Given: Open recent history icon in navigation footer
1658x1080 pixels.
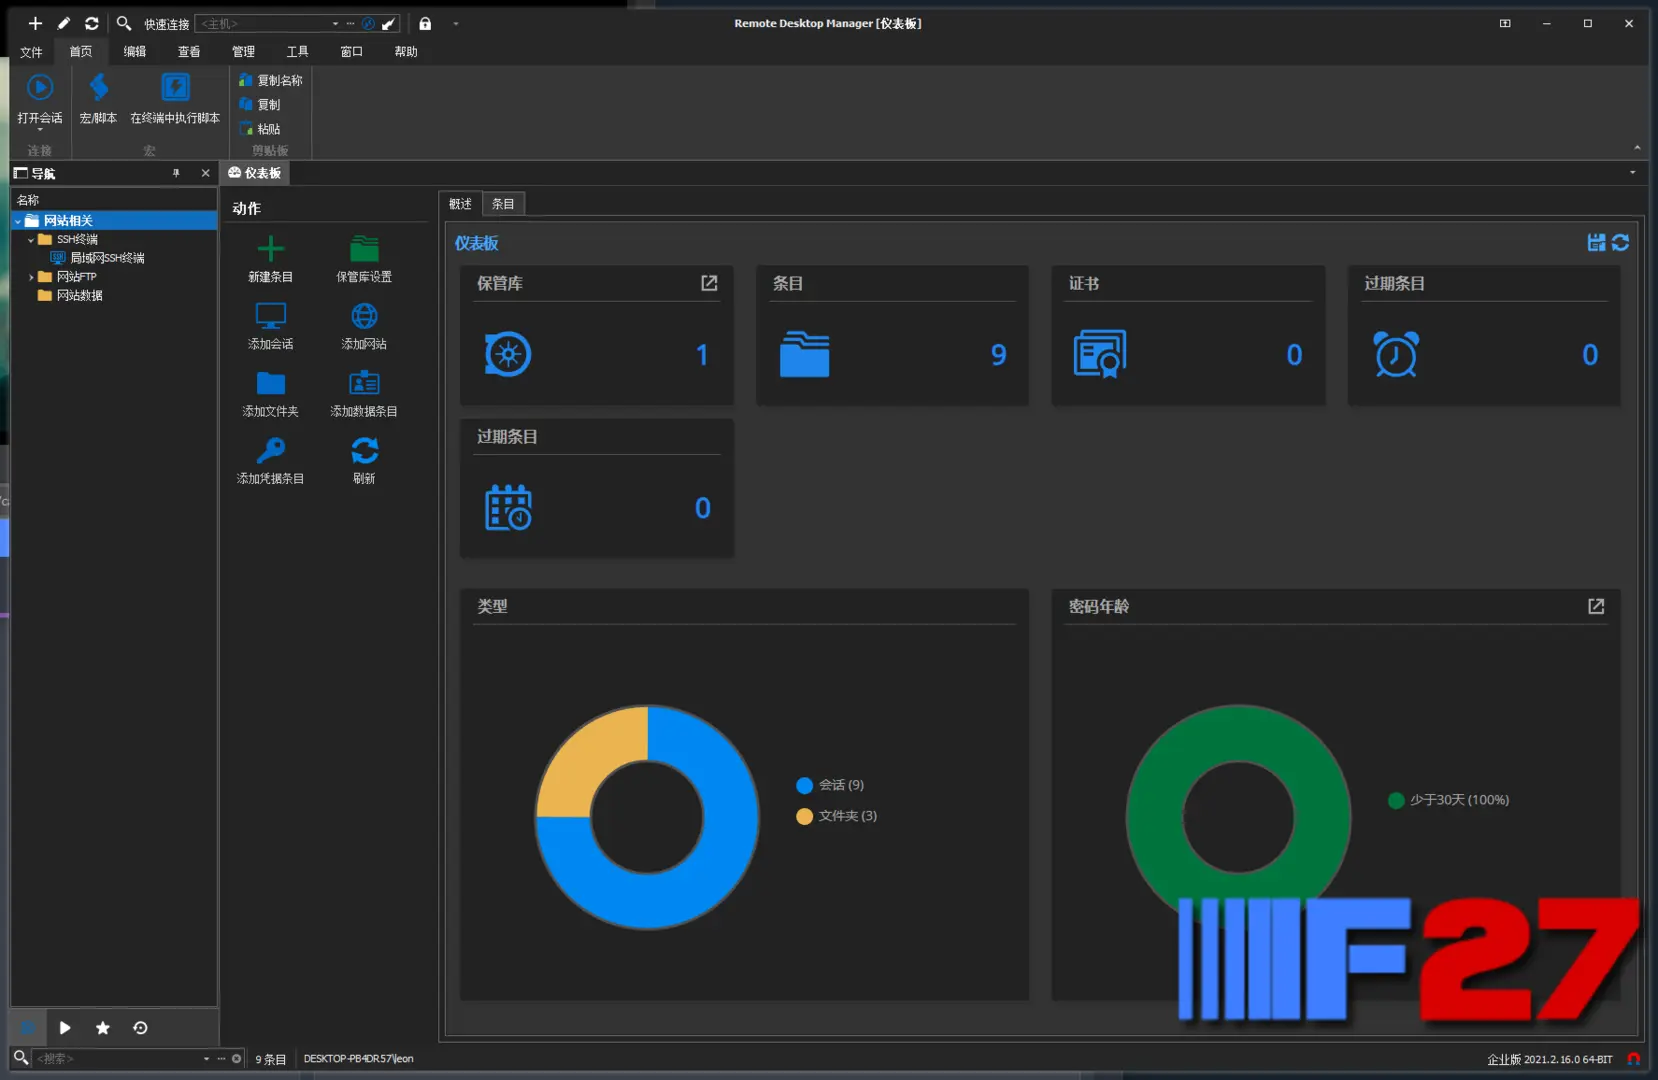Looking at the screenshot, I should coord(140,1028).
